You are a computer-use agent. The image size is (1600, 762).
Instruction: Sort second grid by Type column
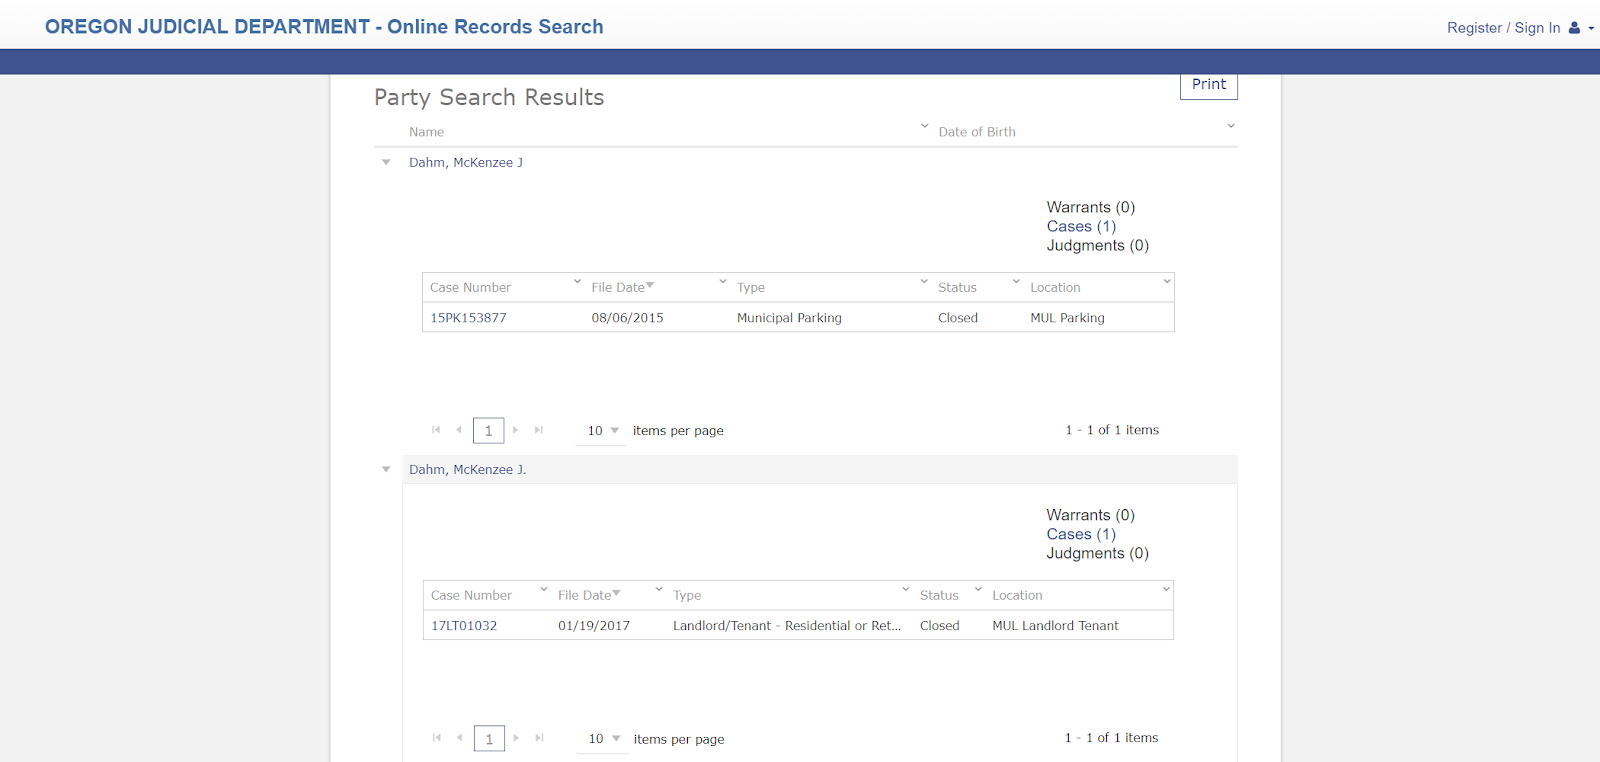pyautogui.click(x=687, y=595)
